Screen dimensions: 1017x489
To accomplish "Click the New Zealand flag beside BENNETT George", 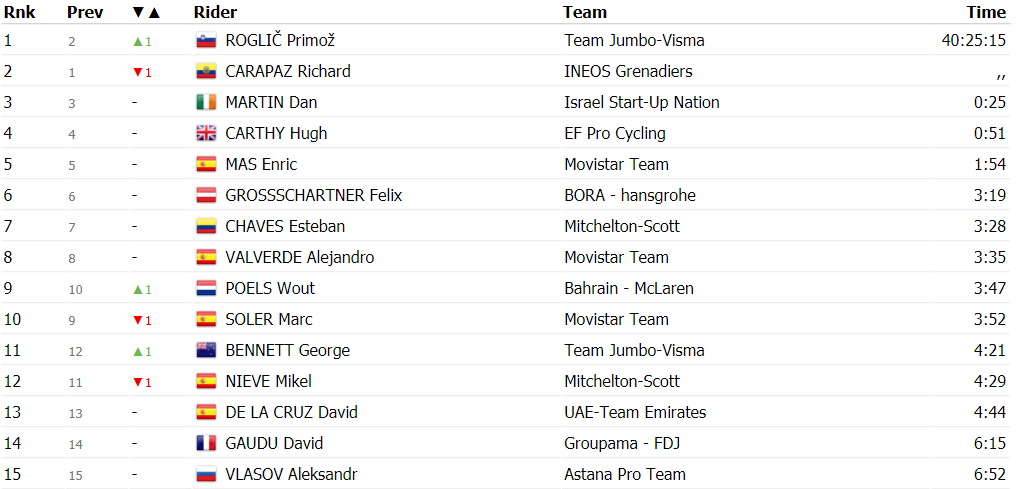I will point(206,351).
